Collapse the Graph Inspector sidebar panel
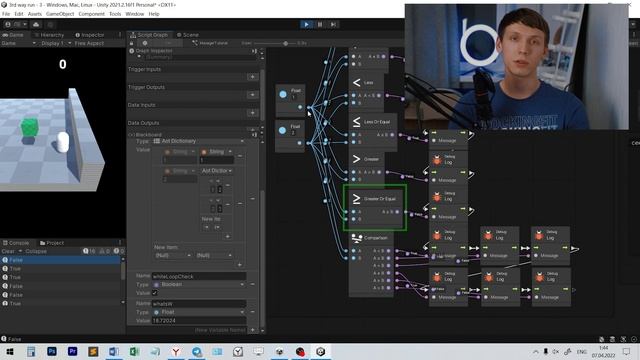The image size is (640, 360). pyautogui.click(x=254, y=51)
